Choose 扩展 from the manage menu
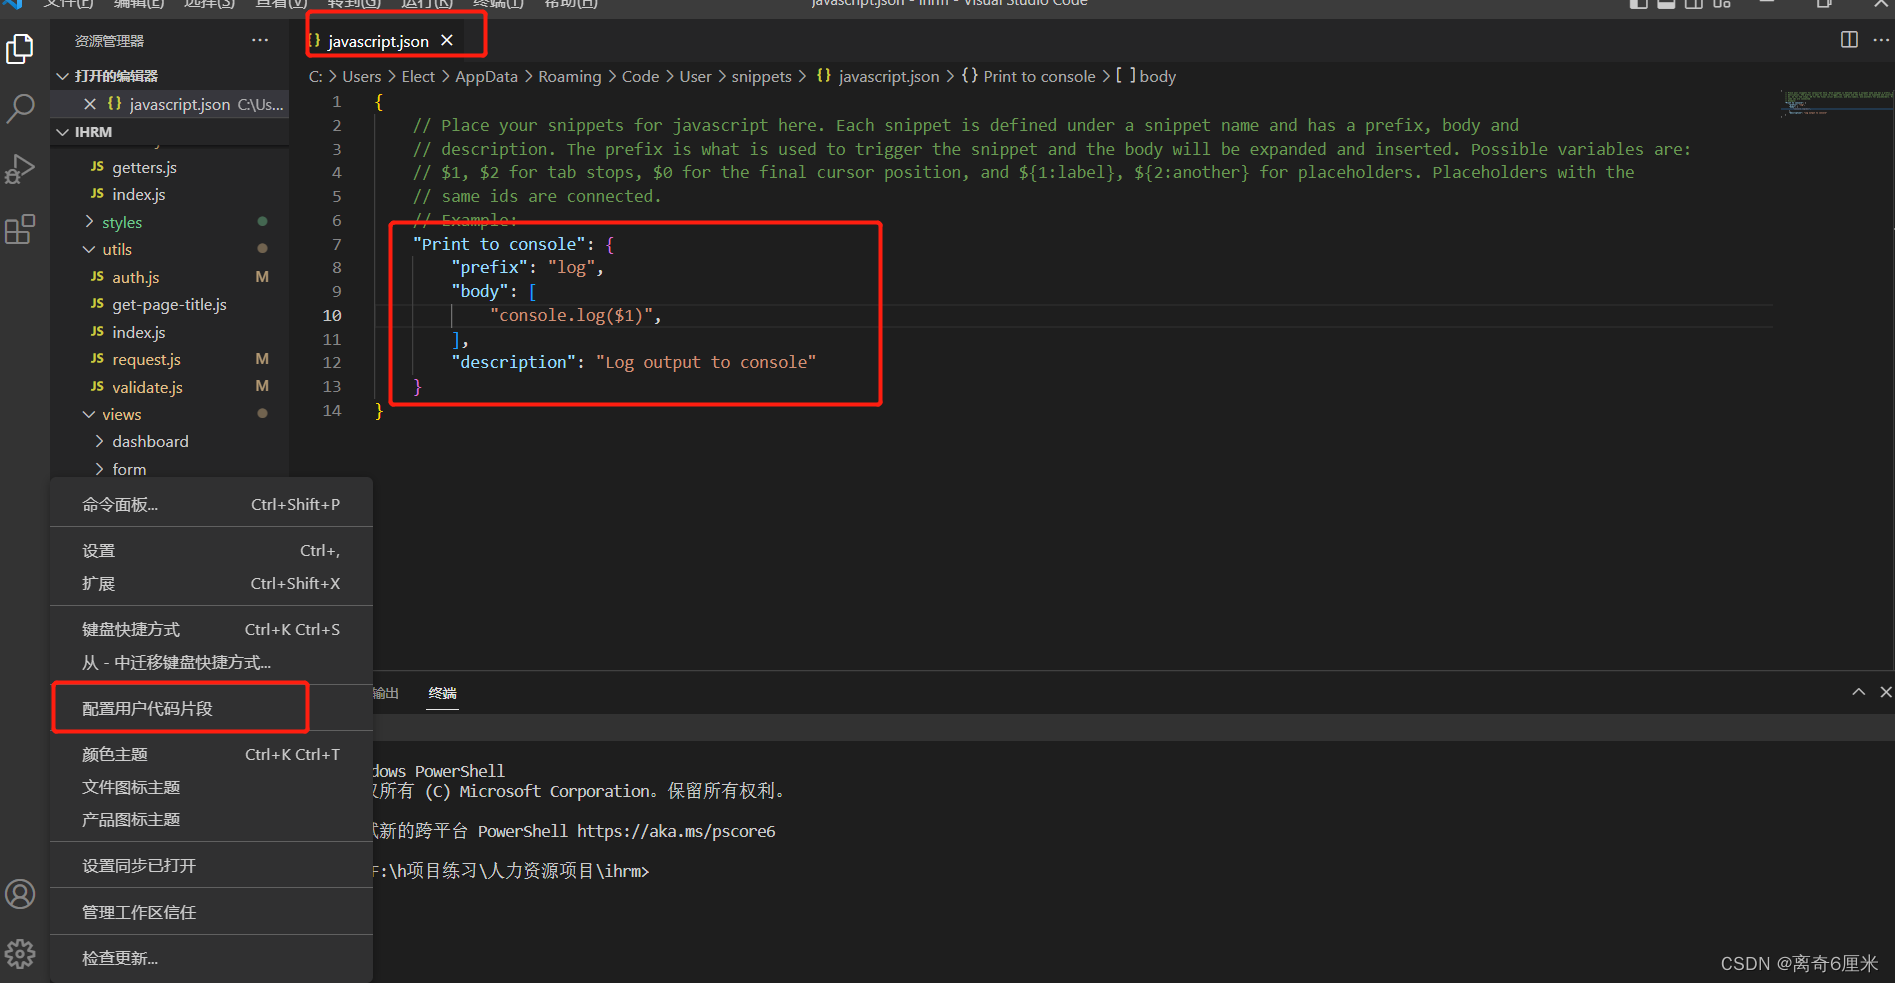1895x983 pixels. click(x=211, y=584)
